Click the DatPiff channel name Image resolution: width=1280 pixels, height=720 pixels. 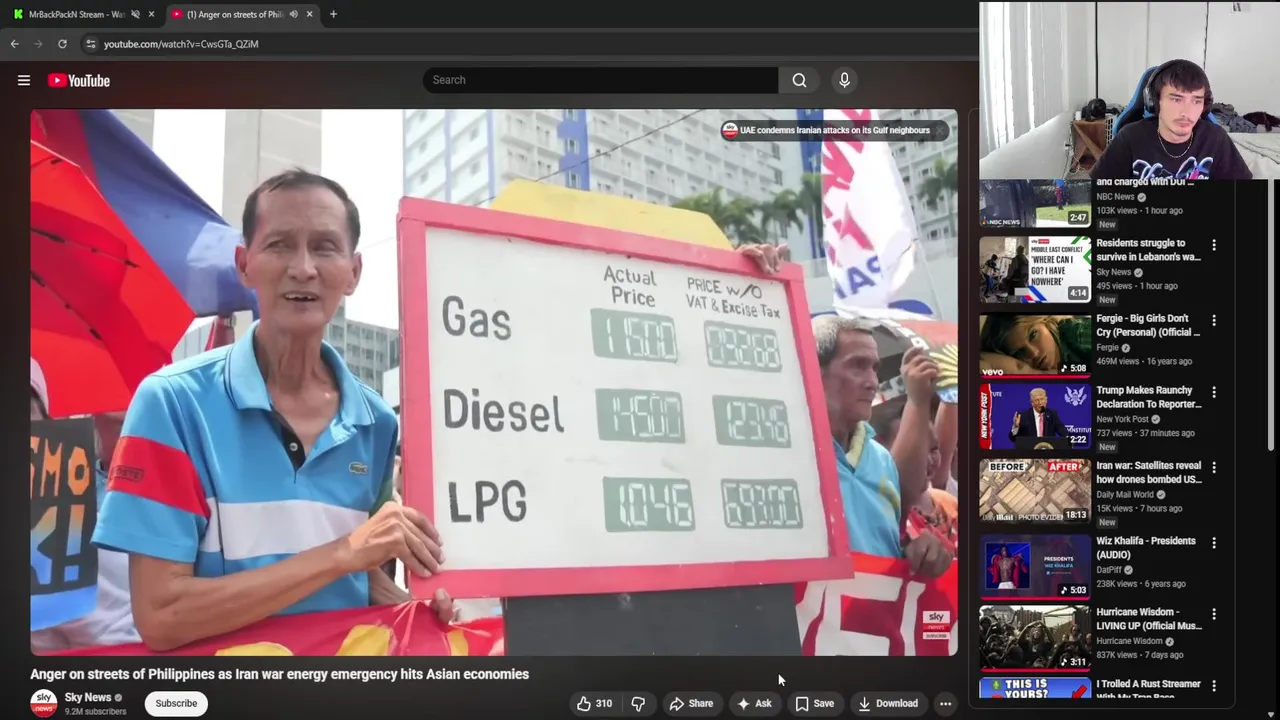pos(1109,570)
